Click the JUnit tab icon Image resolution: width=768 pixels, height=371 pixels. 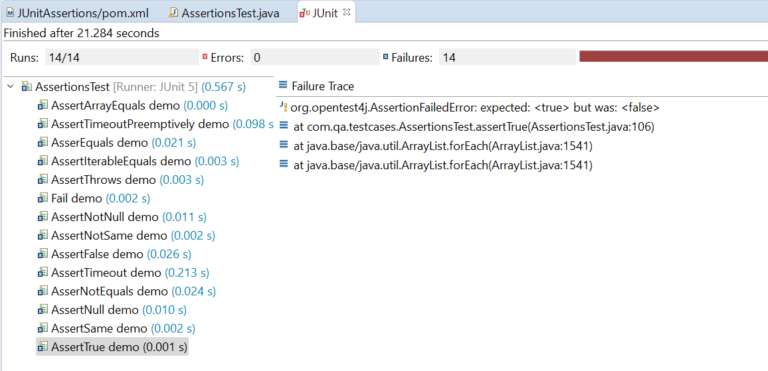point(304,13)
